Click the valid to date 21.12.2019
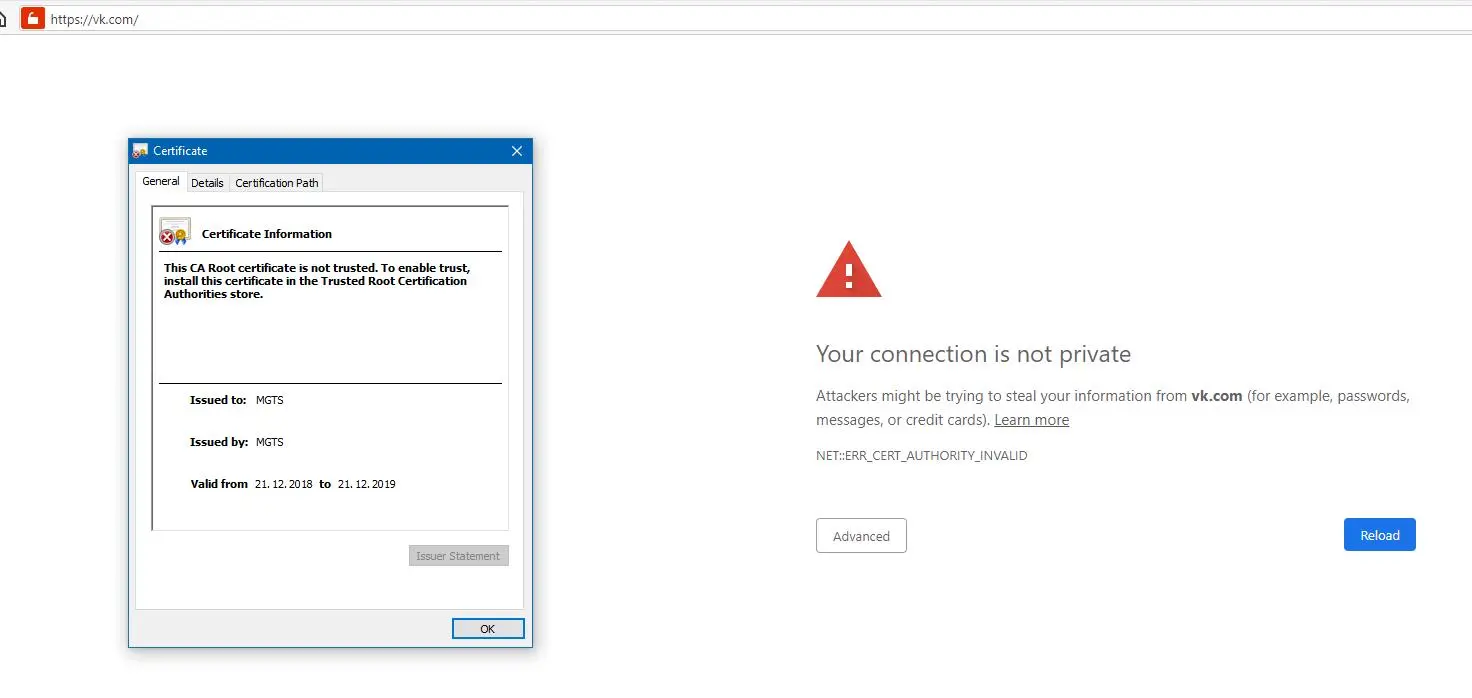This screenshot has height=698, width=1472. pos(367,484)
